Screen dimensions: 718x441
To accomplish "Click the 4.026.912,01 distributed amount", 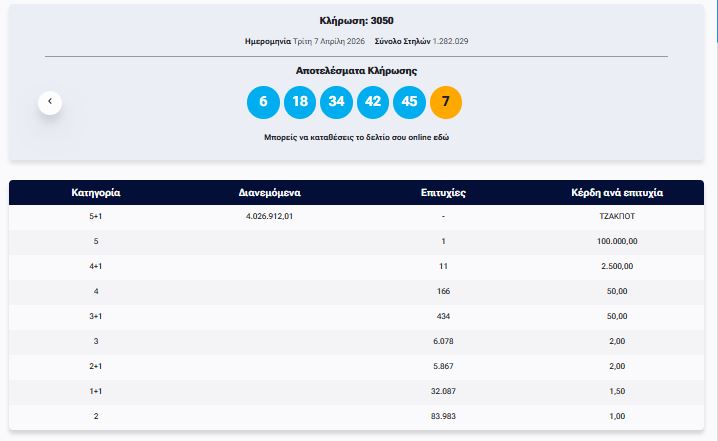I will click(x=270, y=216).
